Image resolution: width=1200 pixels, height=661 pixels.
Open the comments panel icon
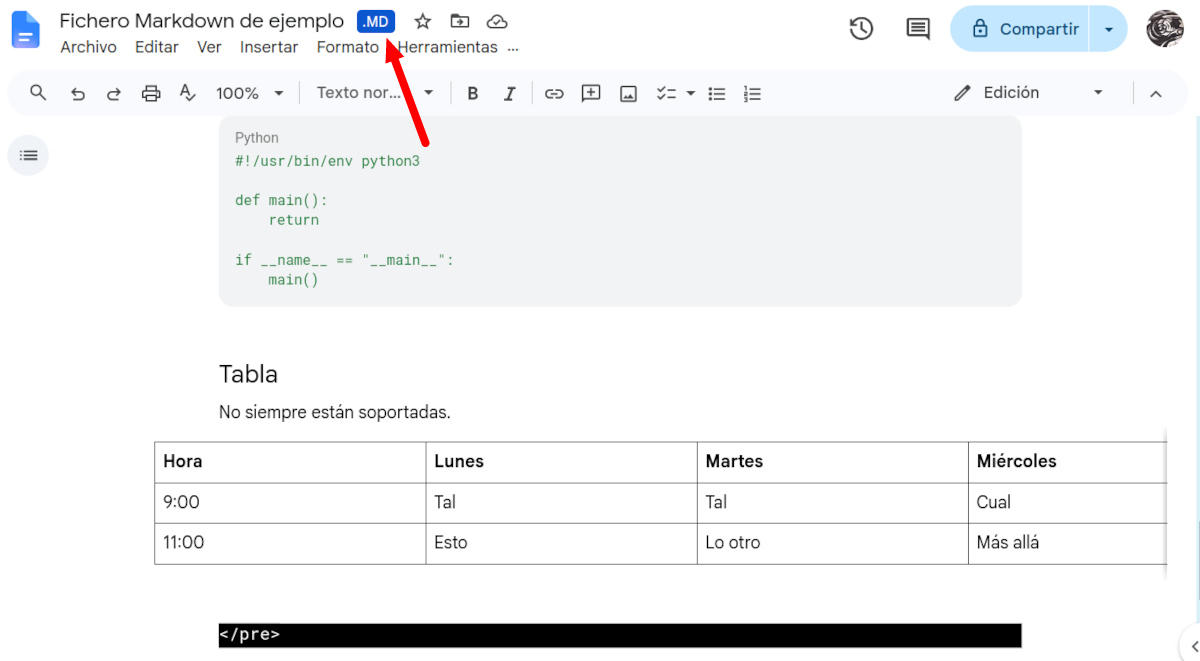(918, 29)
